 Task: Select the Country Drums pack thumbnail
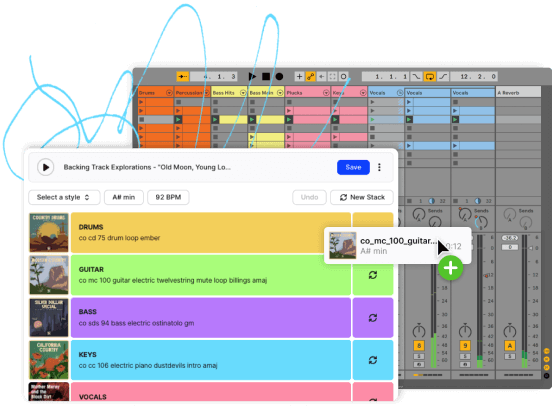pos(49,232)
